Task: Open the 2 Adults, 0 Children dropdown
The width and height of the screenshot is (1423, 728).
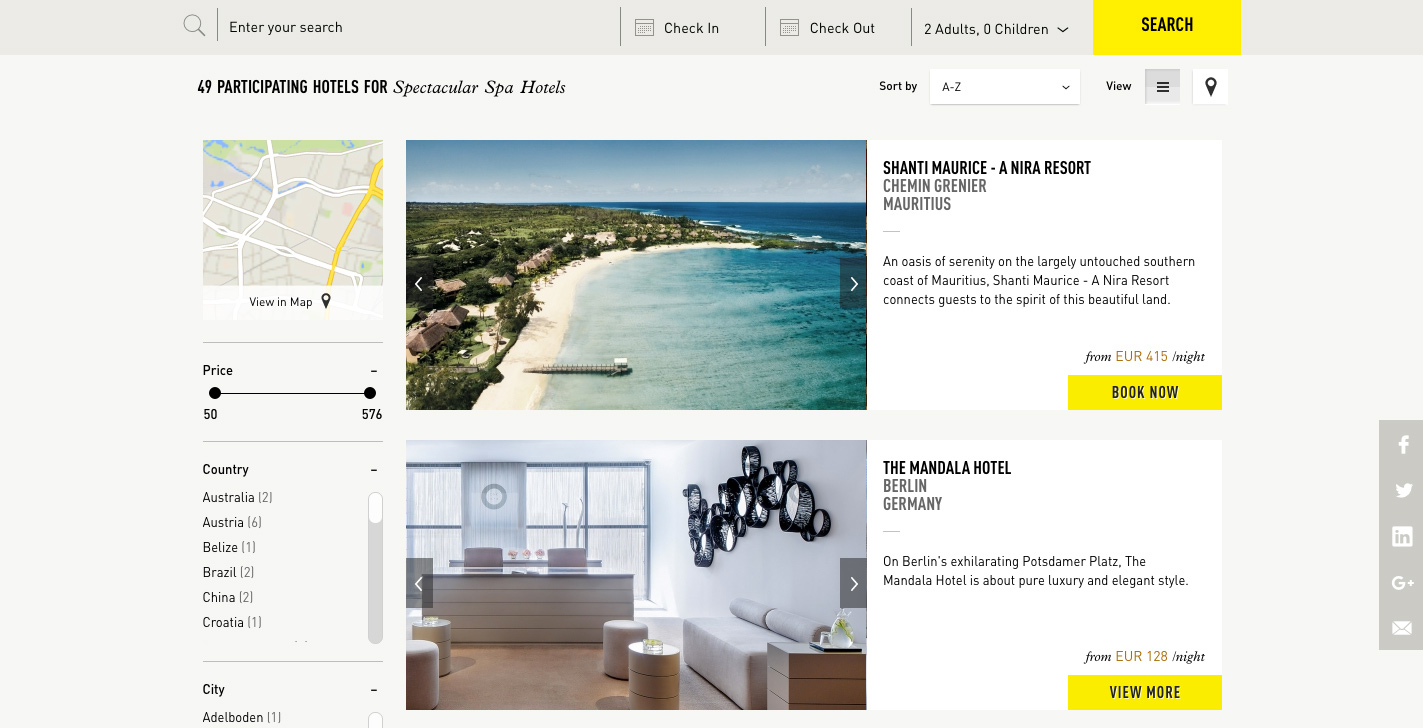Action: coord(996,29)
